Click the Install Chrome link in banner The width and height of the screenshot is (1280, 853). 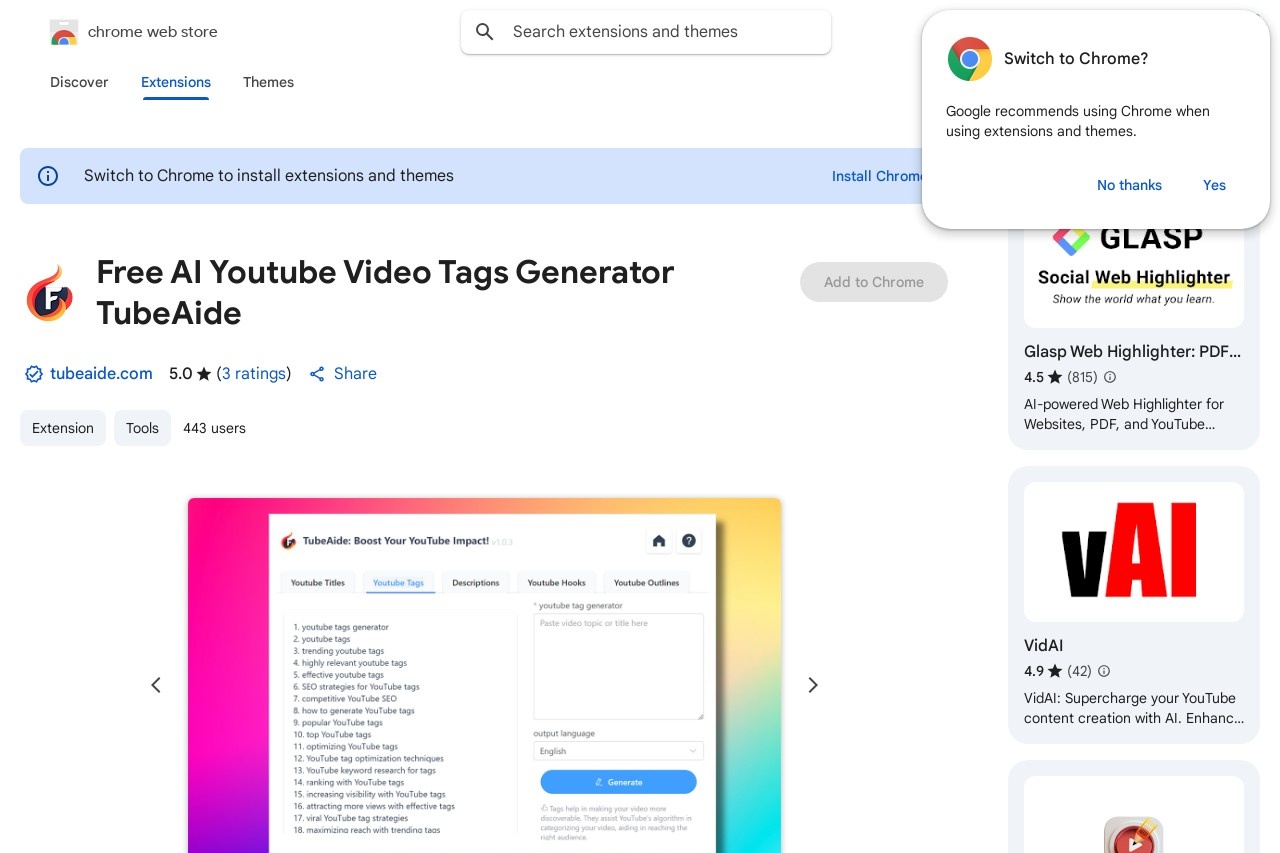[878, 176]
